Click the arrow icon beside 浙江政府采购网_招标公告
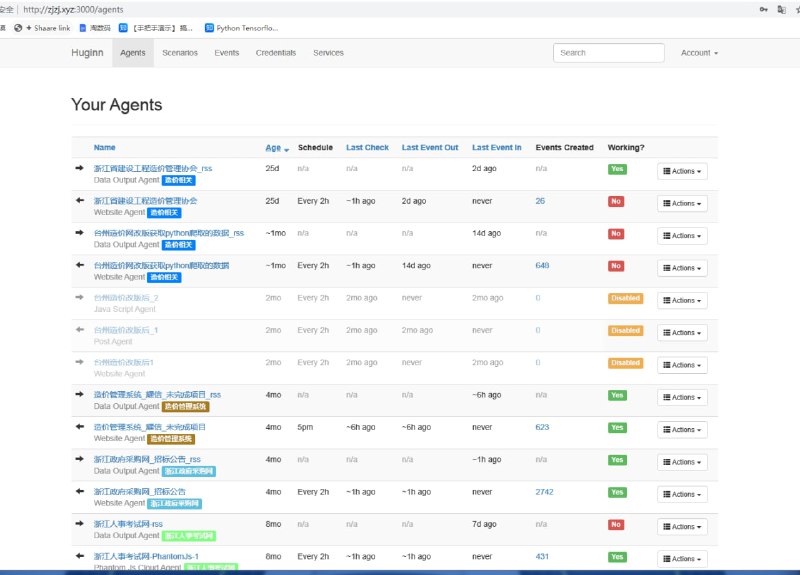The image size is (800, 575). (x=80, y=491)
